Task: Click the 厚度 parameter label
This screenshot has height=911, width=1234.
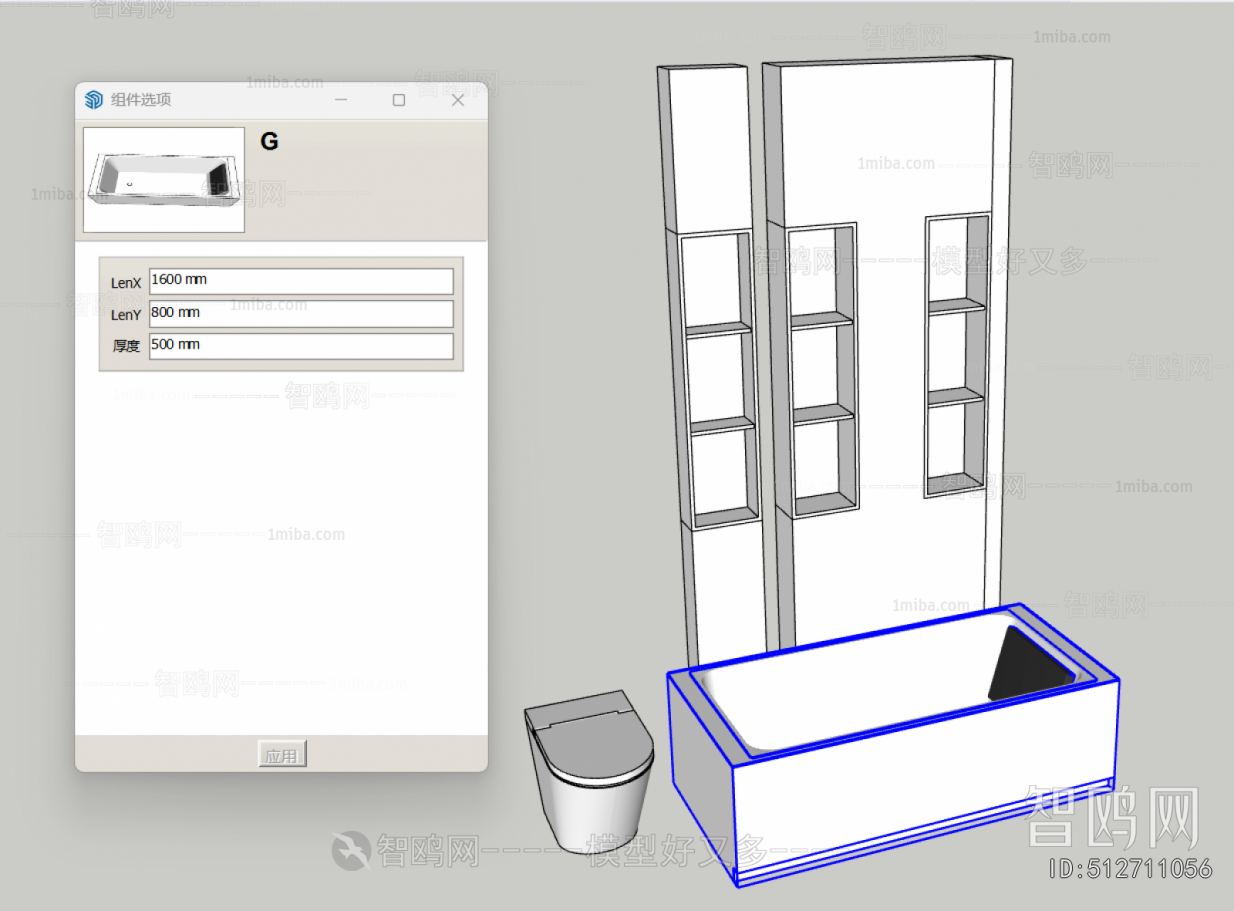Action: tap(125, 346)
